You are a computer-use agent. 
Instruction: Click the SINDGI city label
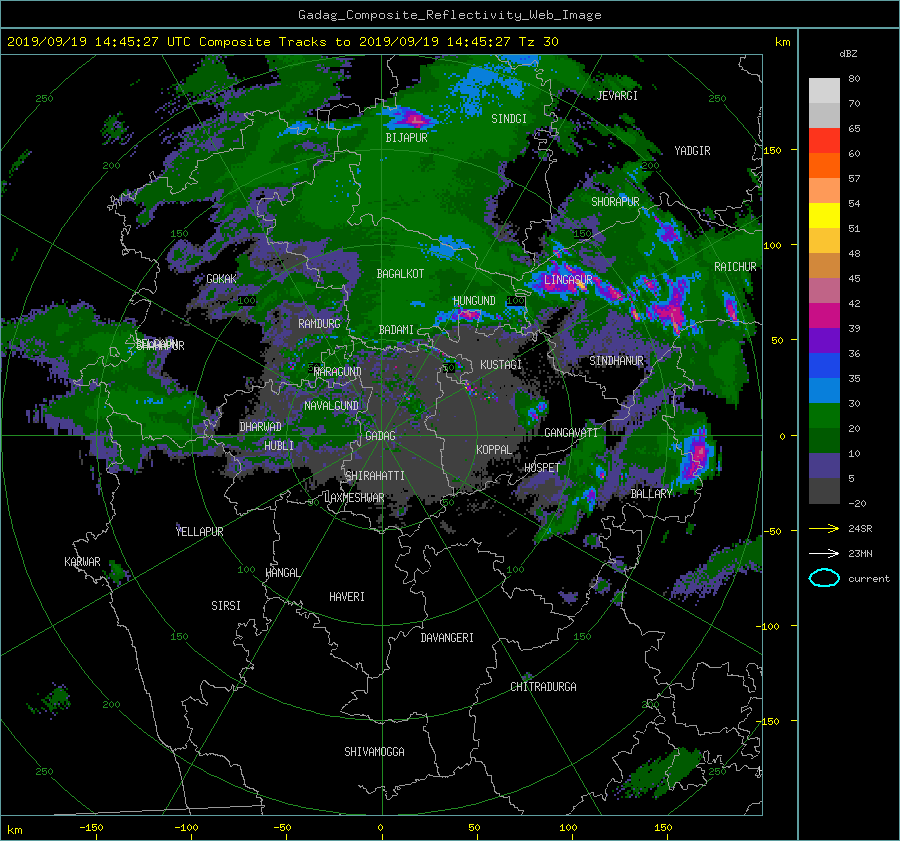pyautogui.click(x=509, y=119)
